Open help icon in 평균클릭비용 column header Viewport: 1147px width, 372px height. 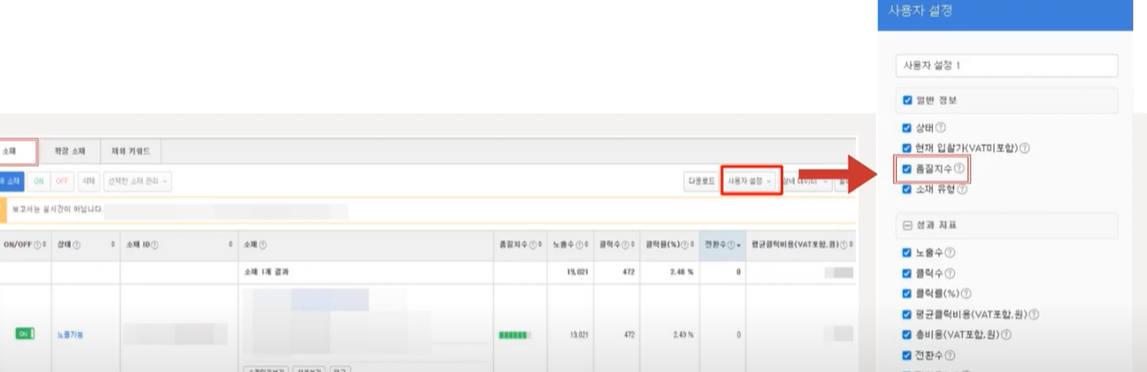(x=842, y=245)
